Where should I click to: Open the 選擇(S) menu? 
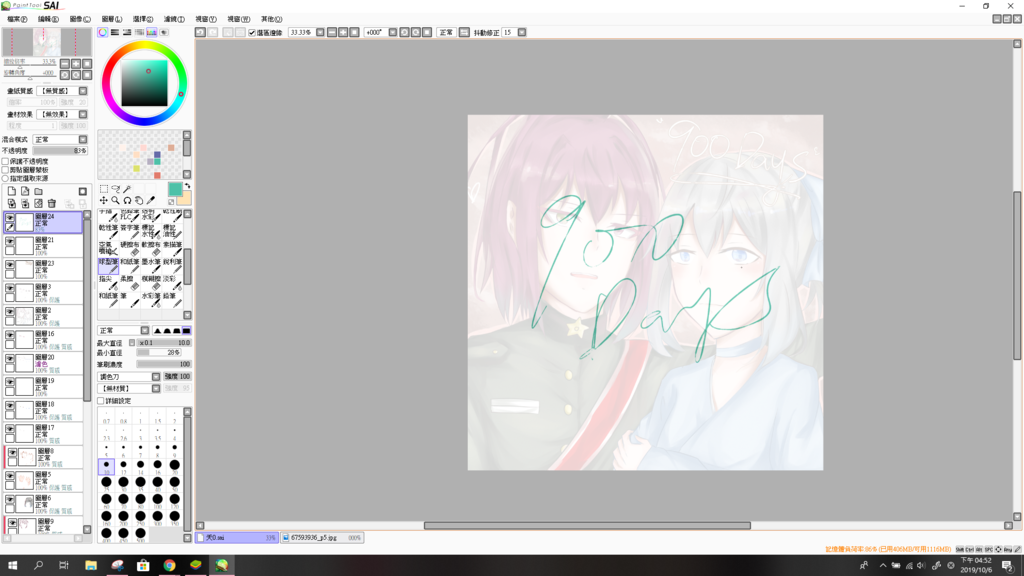(143, 19)
